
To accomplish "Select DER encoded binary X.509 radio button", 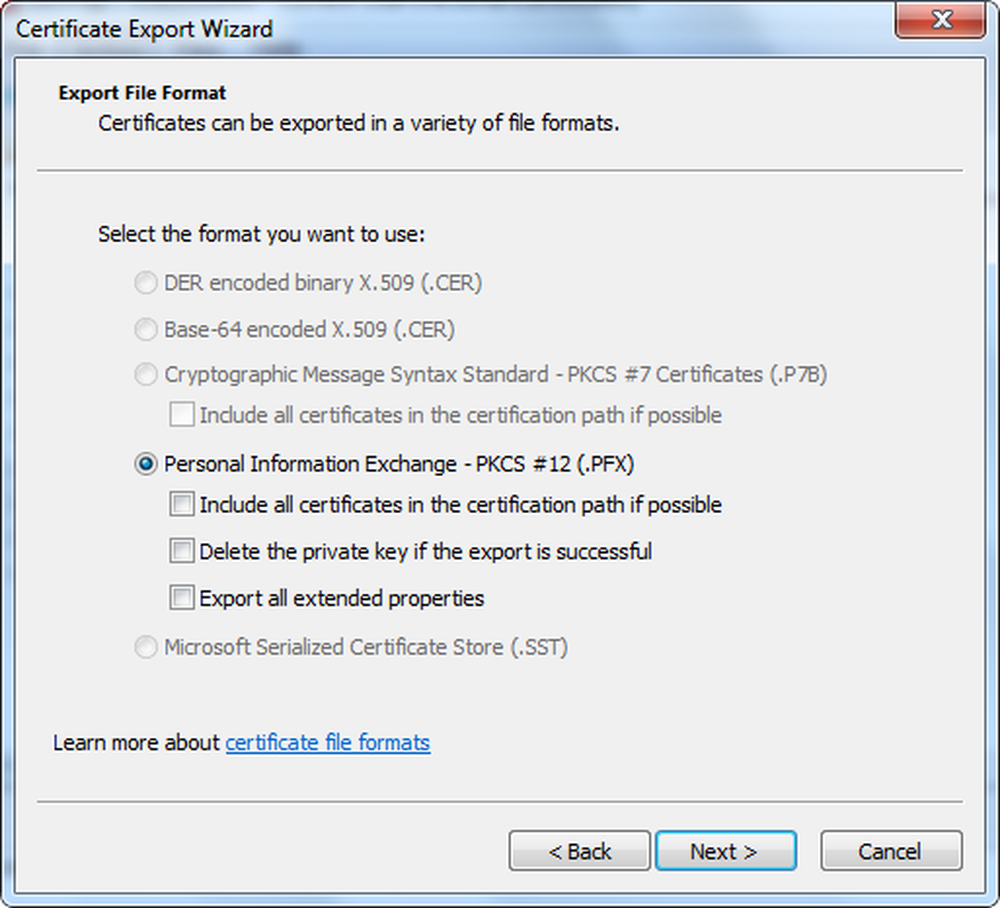I will click(x=146, y=284).
